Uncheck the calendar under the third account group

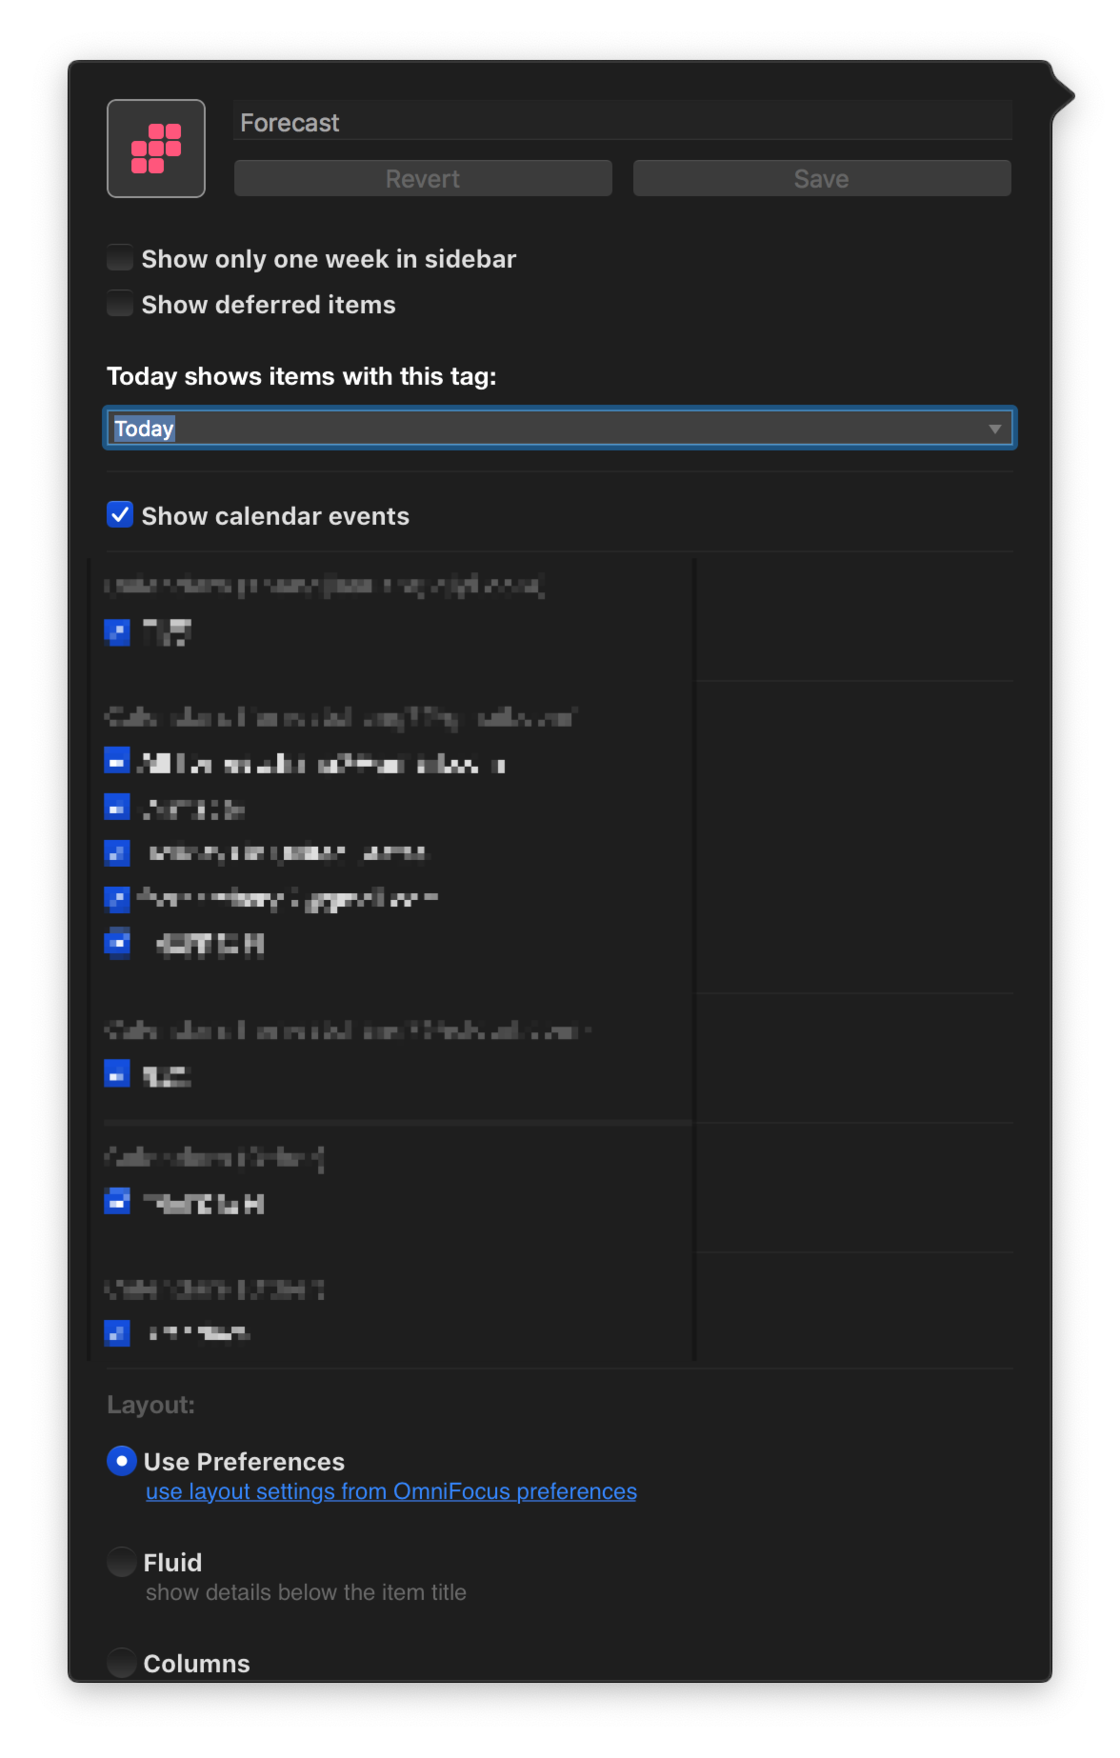pos(117,1073)
